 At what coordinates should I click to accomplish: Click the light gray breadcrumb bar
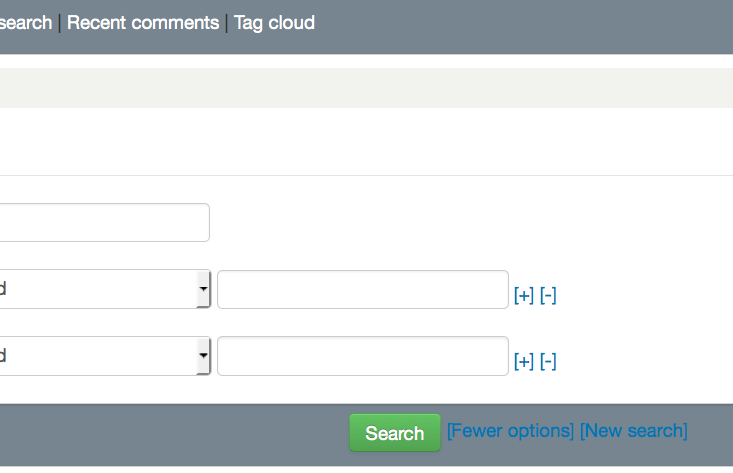(x=366, y=88)
